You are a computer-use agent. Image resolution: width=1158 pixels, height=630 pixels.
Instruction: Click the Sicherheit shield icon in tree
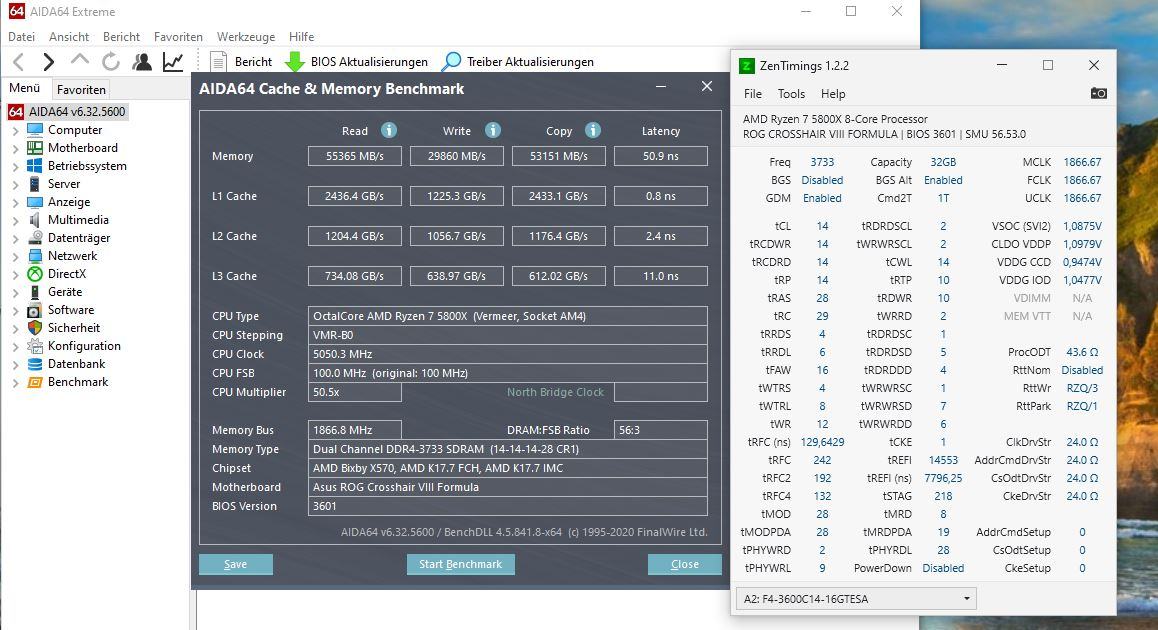click(35, 328)
